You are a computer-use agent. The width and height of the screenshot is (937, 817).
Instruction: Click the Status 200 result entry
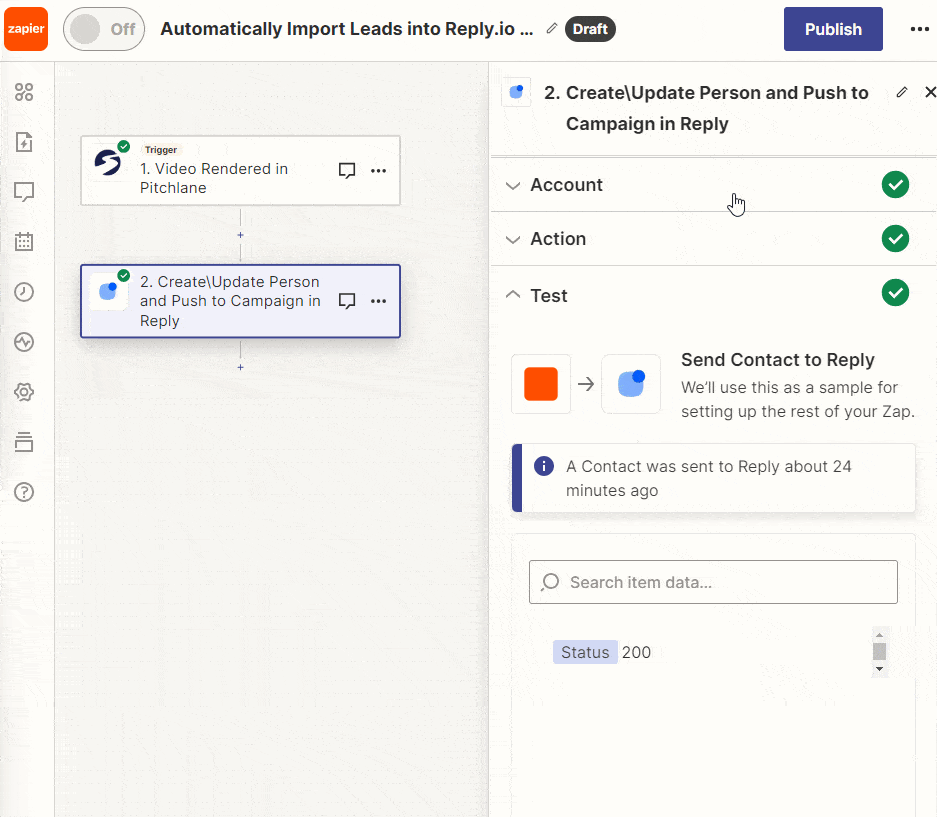[602, 652]
